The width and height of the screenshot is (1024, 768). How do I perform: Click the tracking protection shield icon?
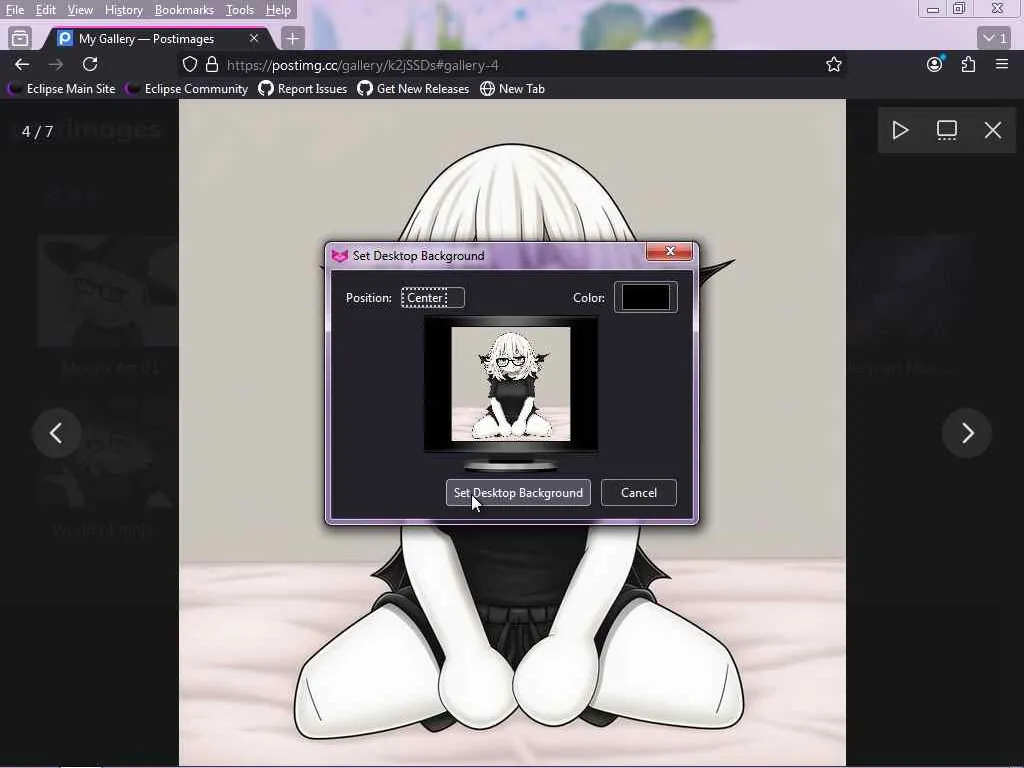(189, 65)
